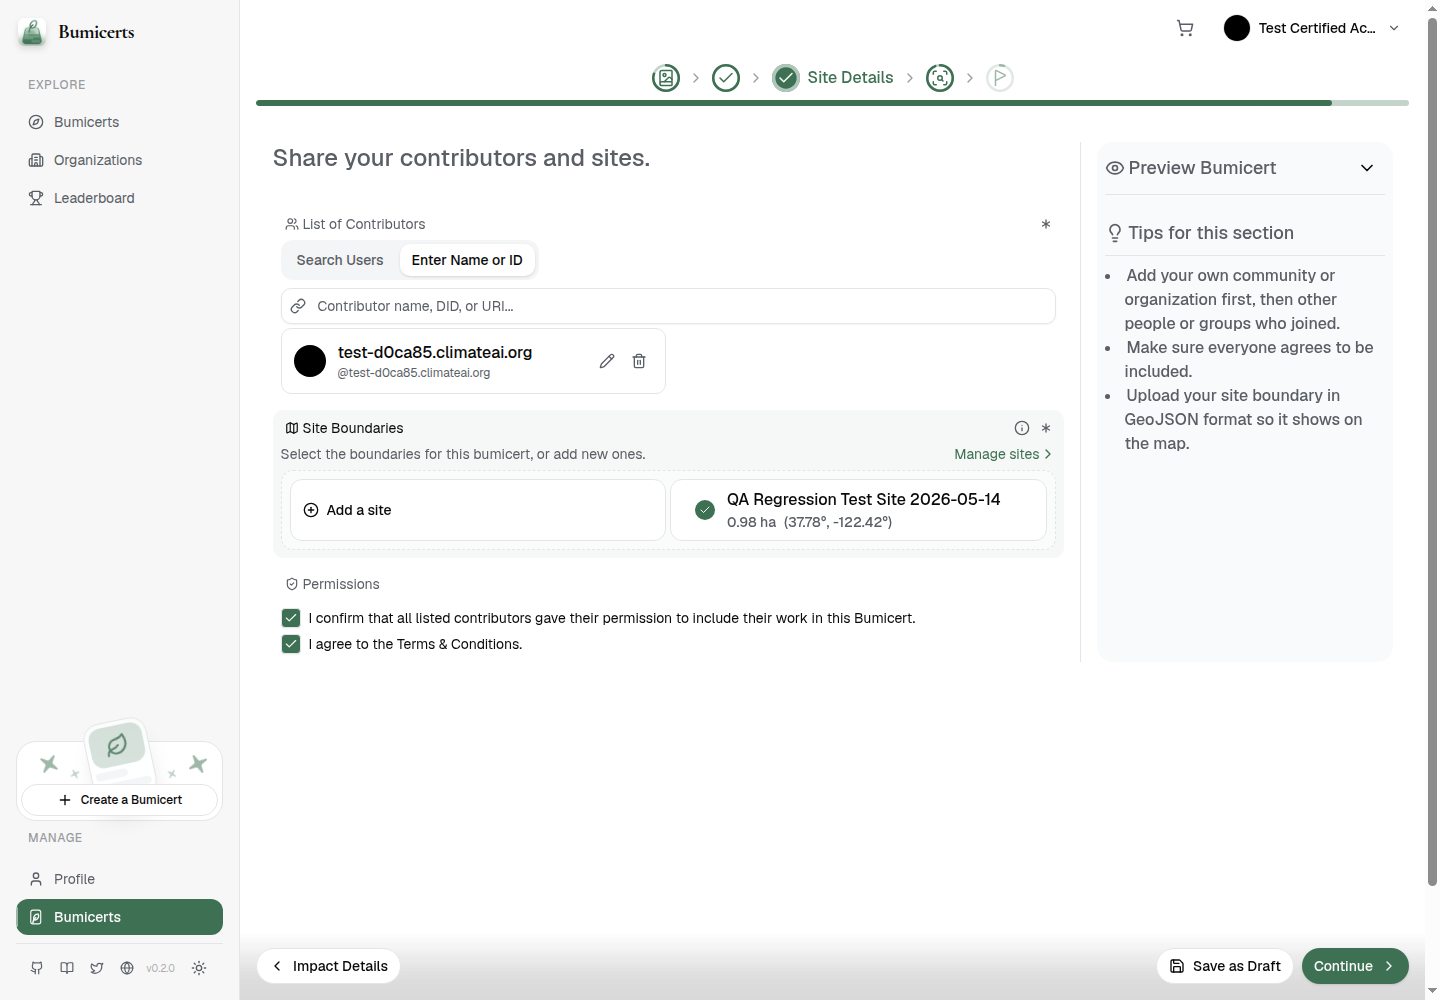Click the Continue button
1440x1000 pixels.
1355,966
